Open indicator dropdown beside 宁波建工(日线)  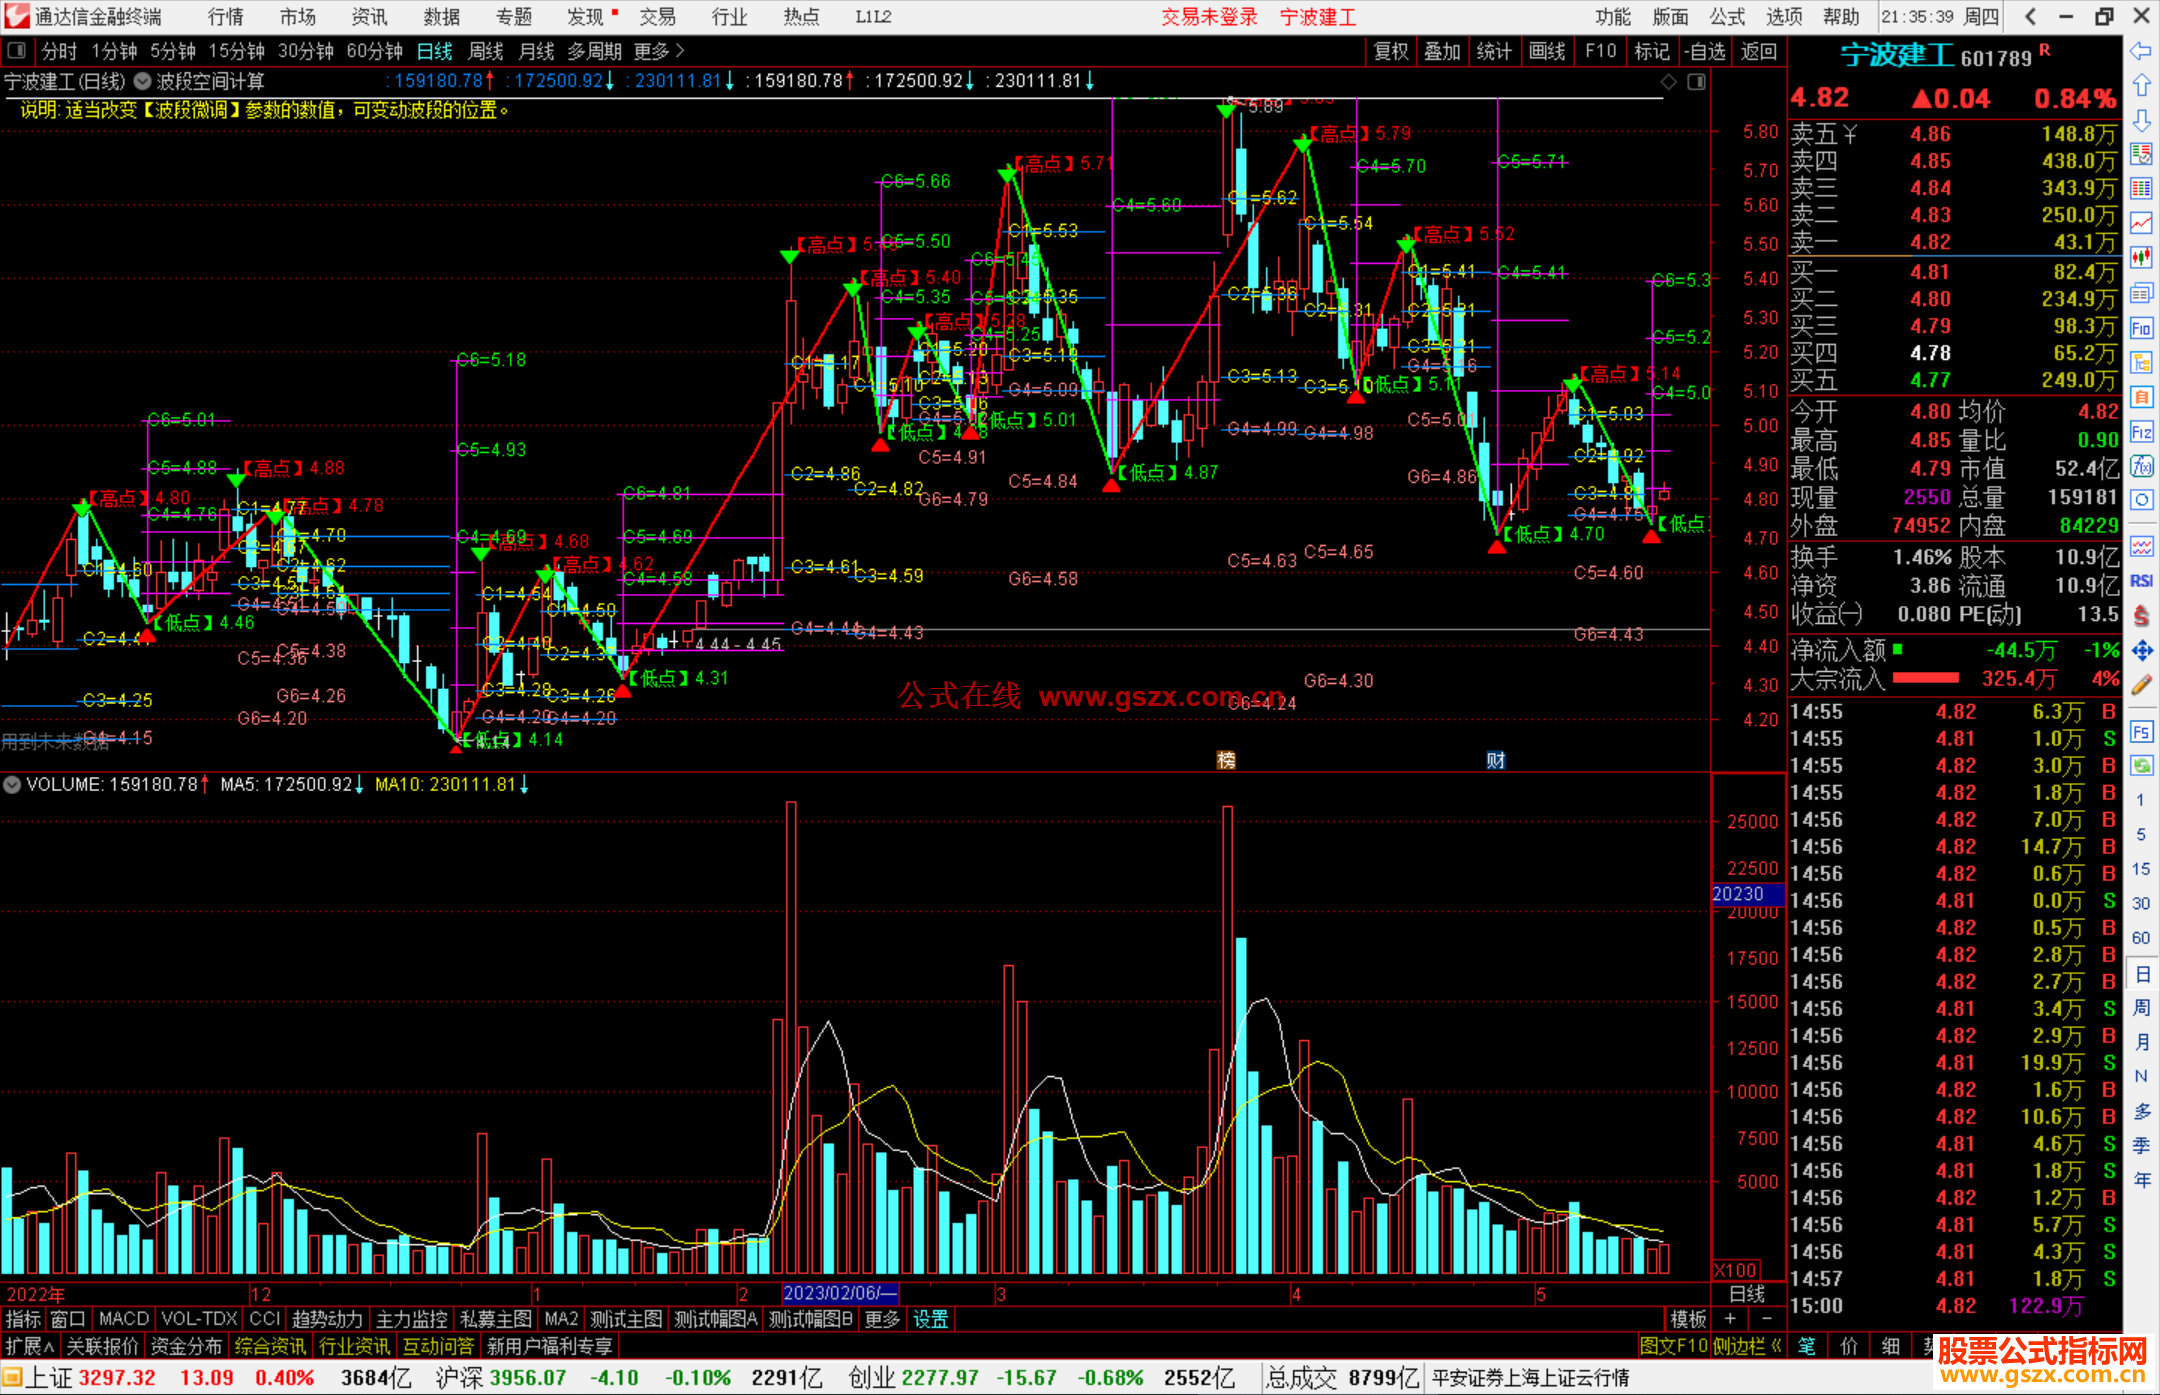click(x=143, y=81)
